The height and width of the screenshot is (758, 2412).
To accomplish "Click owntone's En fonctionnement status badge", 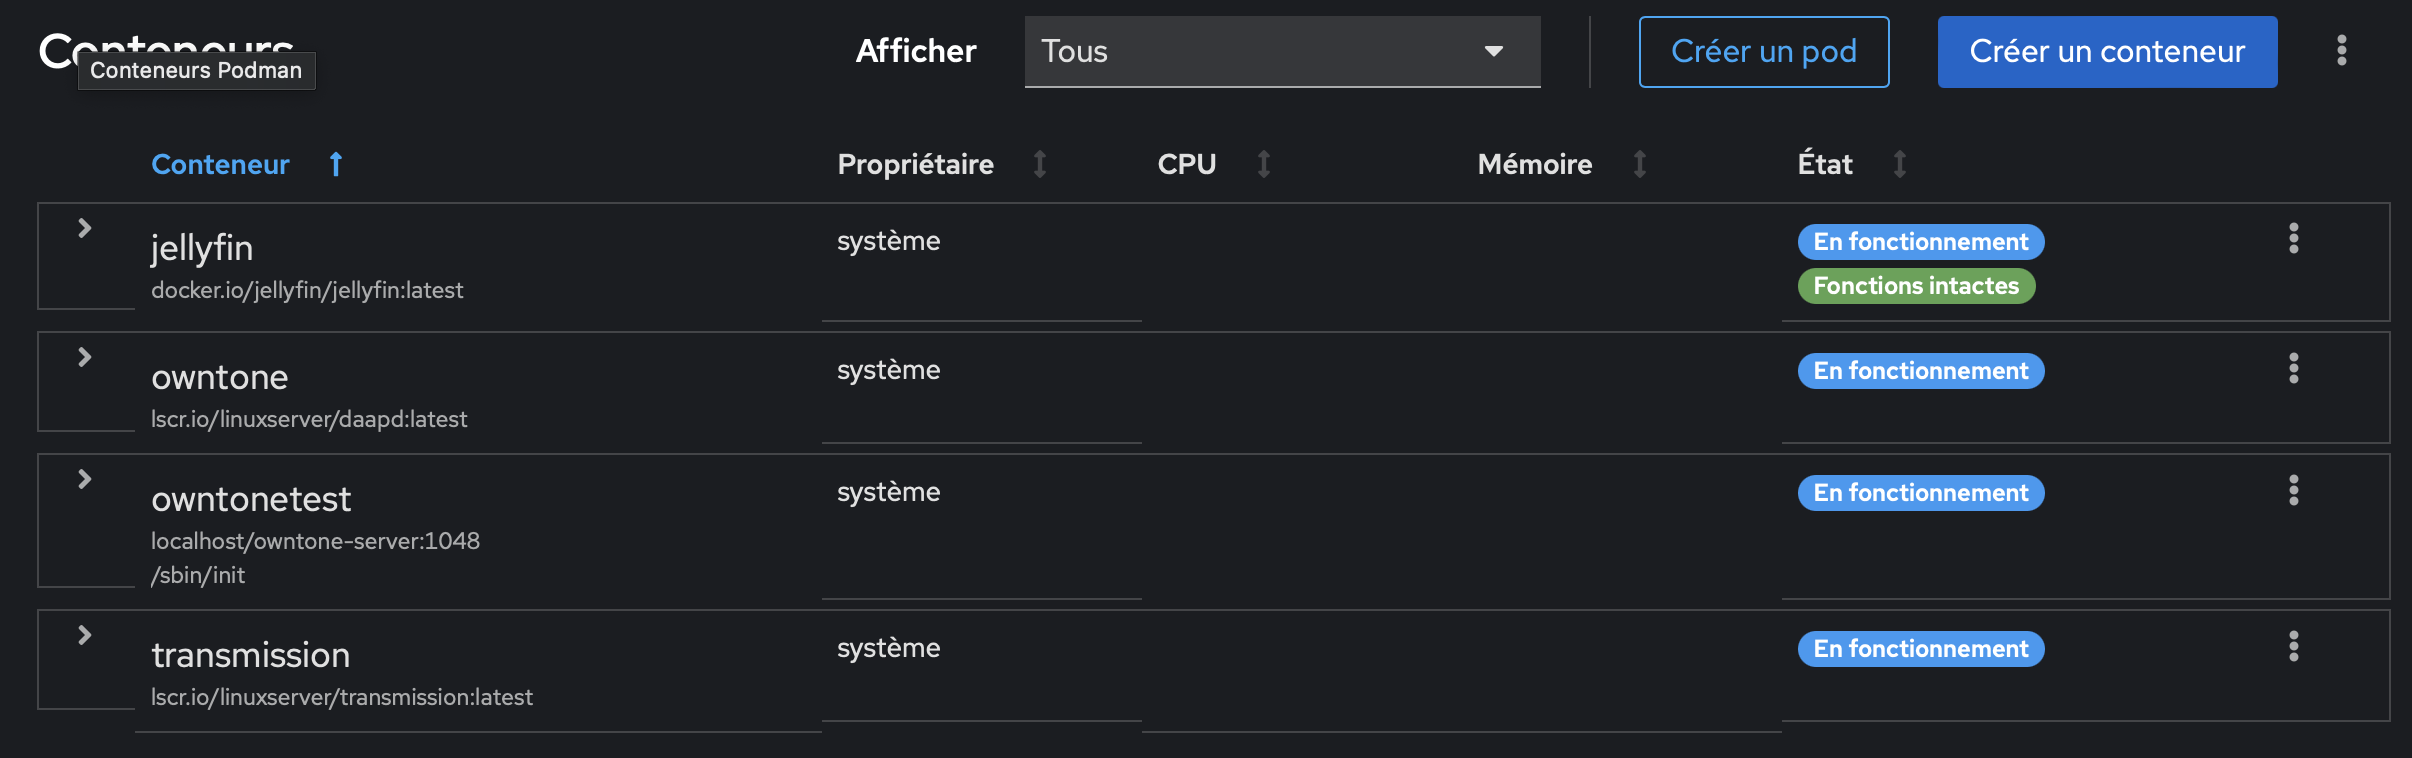I will pos(1919,370).
